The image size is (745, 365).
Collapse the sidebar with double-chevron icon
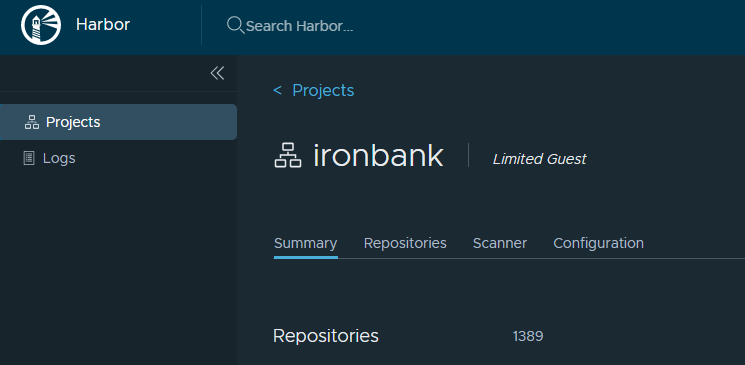pos(218,73)
